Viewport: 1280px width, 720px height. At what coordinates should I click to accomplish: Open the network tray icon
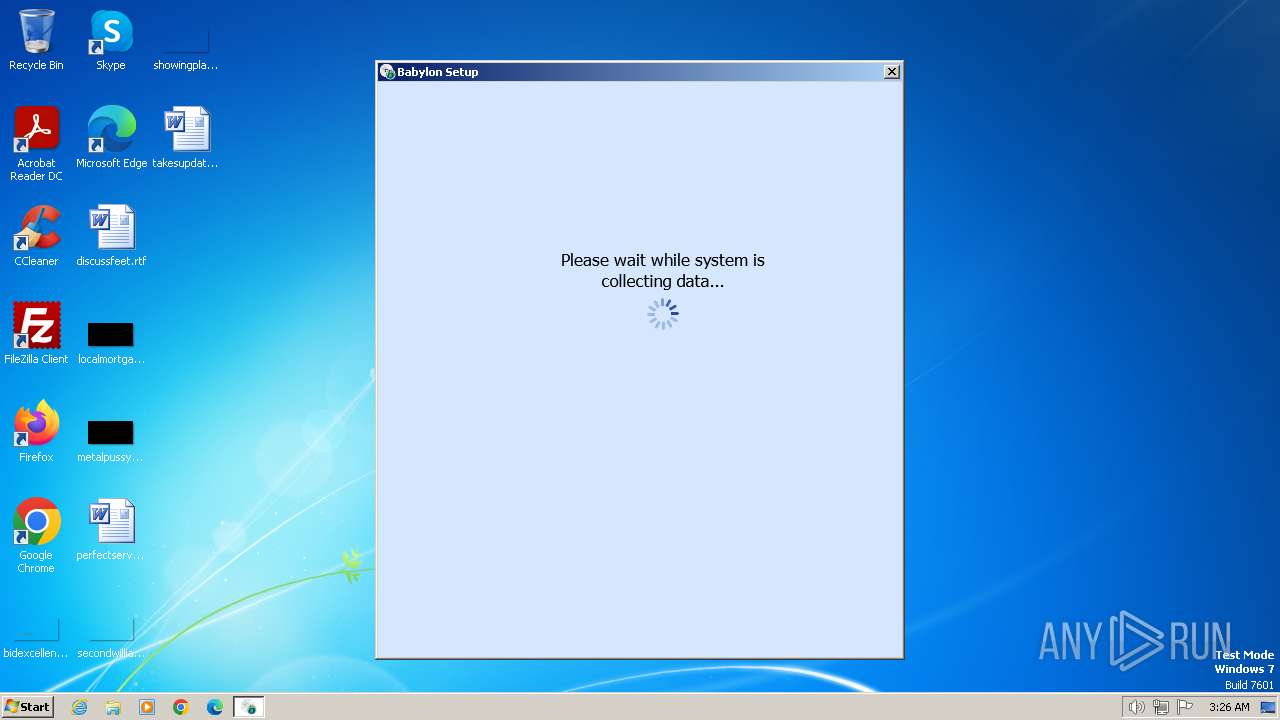click(x=1161, y=707)
